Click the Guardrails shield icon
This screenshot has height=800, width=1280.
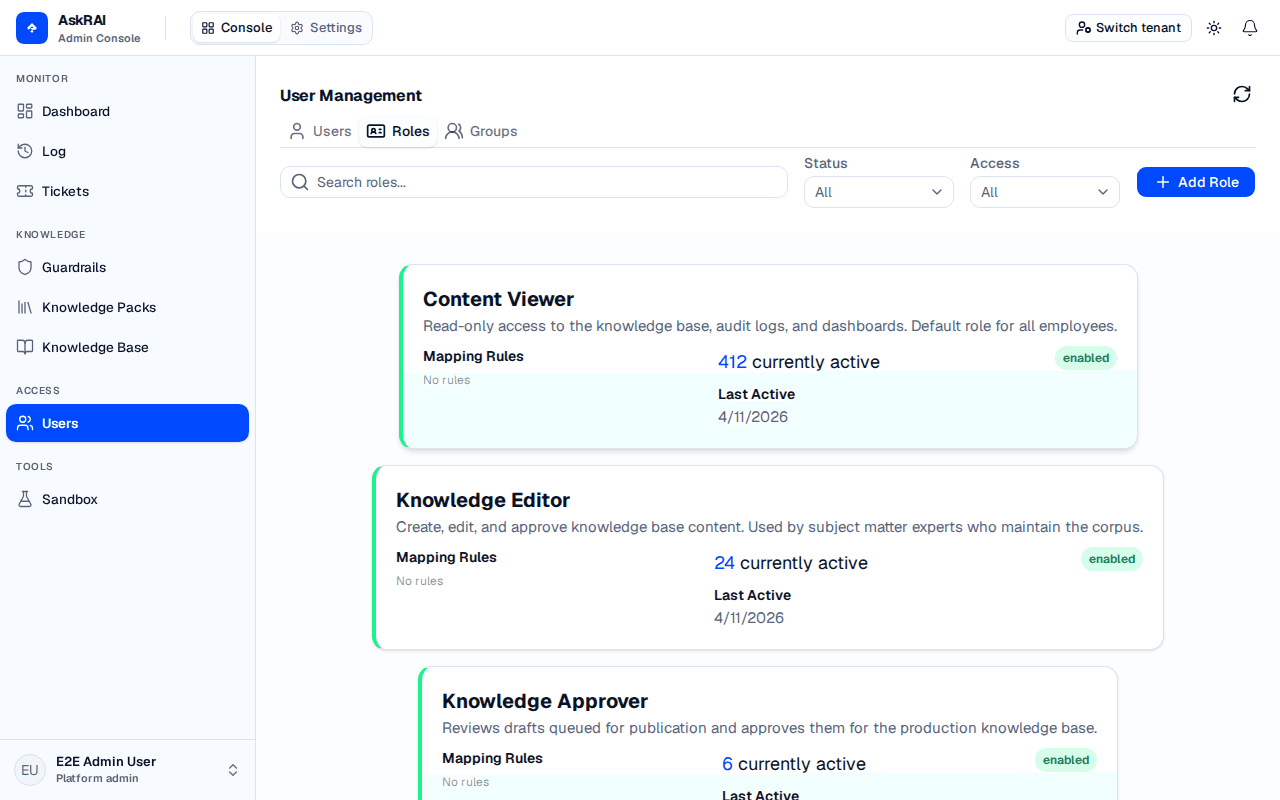25,267
